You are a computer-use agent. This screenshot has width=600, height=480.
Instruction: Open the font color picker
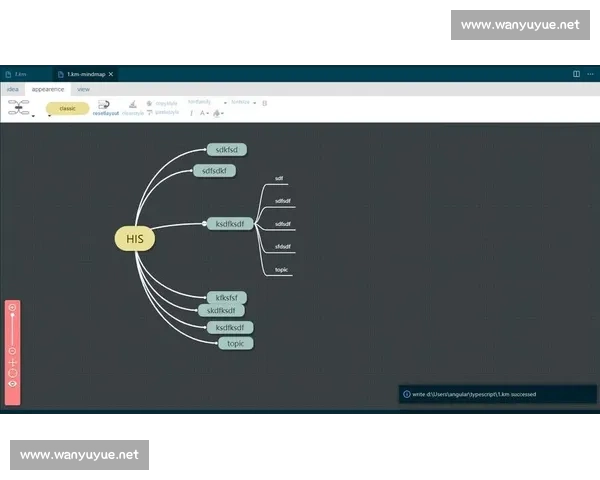pos(204,113)
